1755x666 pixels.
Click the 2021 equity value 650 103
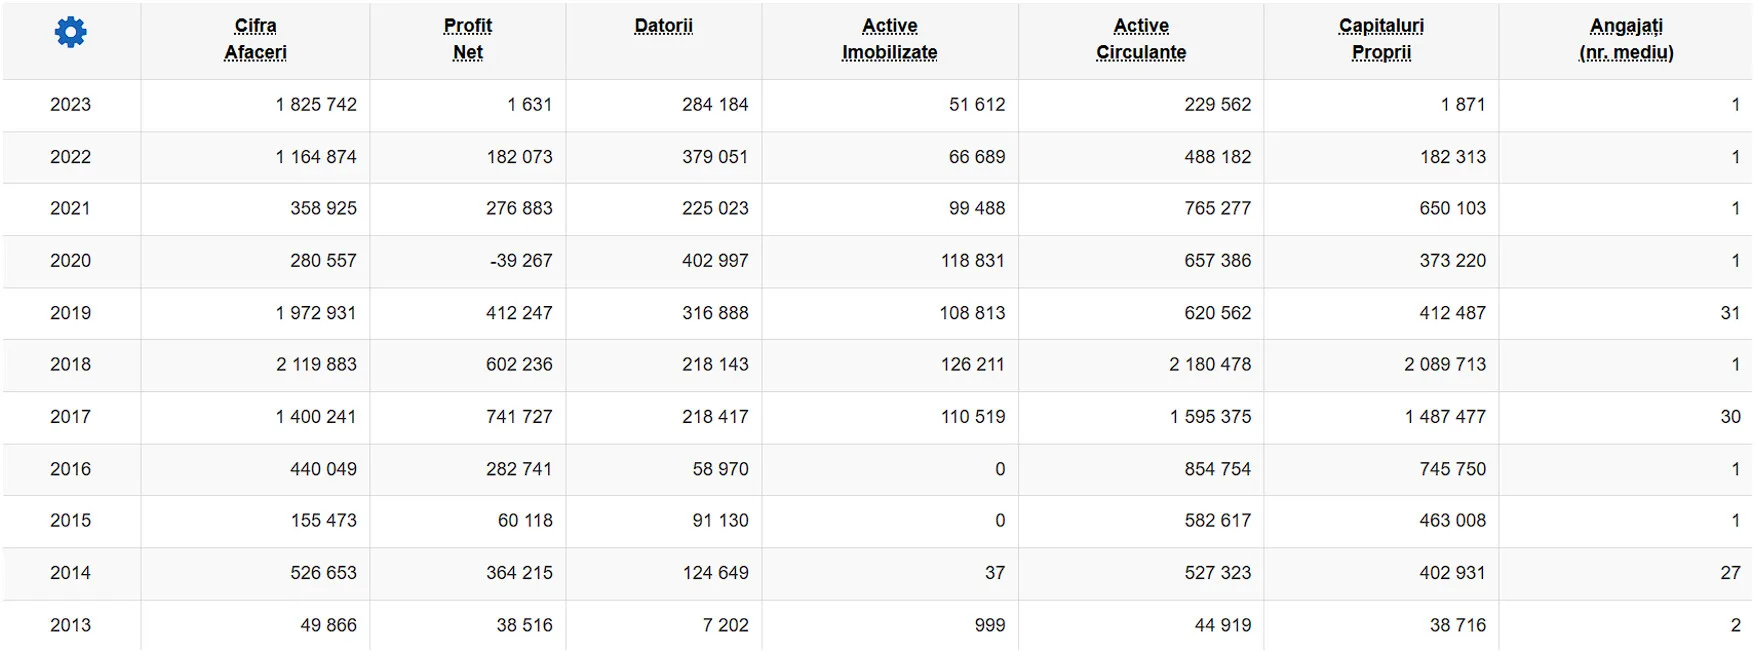[1452, 209]
